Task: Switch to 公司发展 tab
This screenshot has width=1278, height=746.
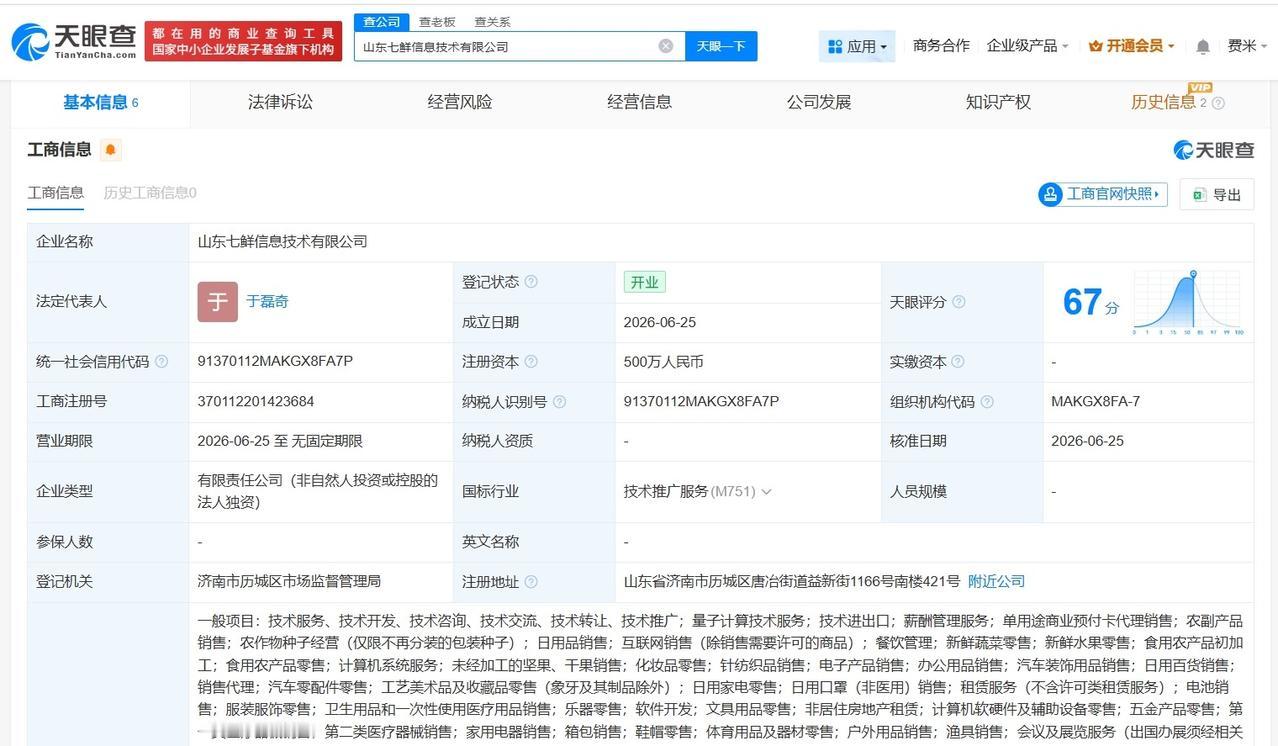Action: (819, 102)
